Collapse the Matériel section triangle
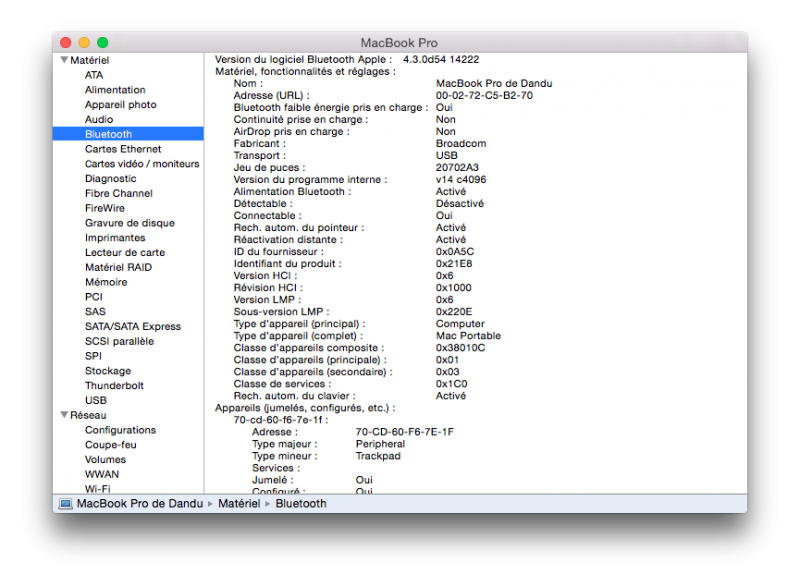Viewport: 800px width, 586px height. [x=64, y=60]
